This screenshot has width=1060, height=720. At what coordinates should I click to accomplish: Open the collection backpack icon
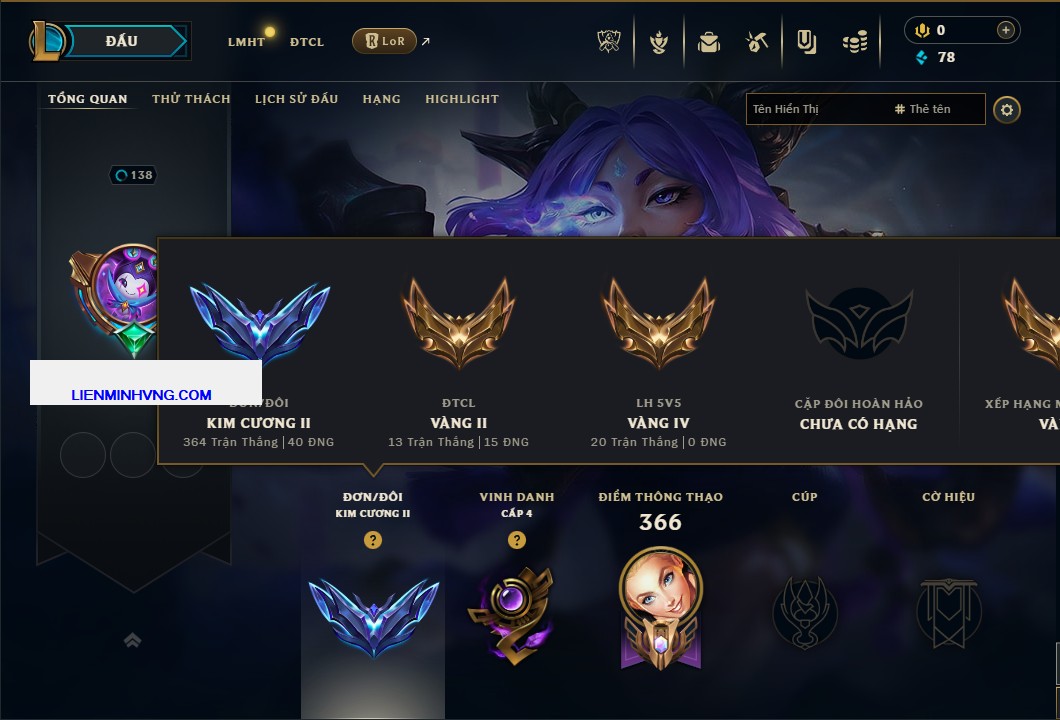coord(708,43)
